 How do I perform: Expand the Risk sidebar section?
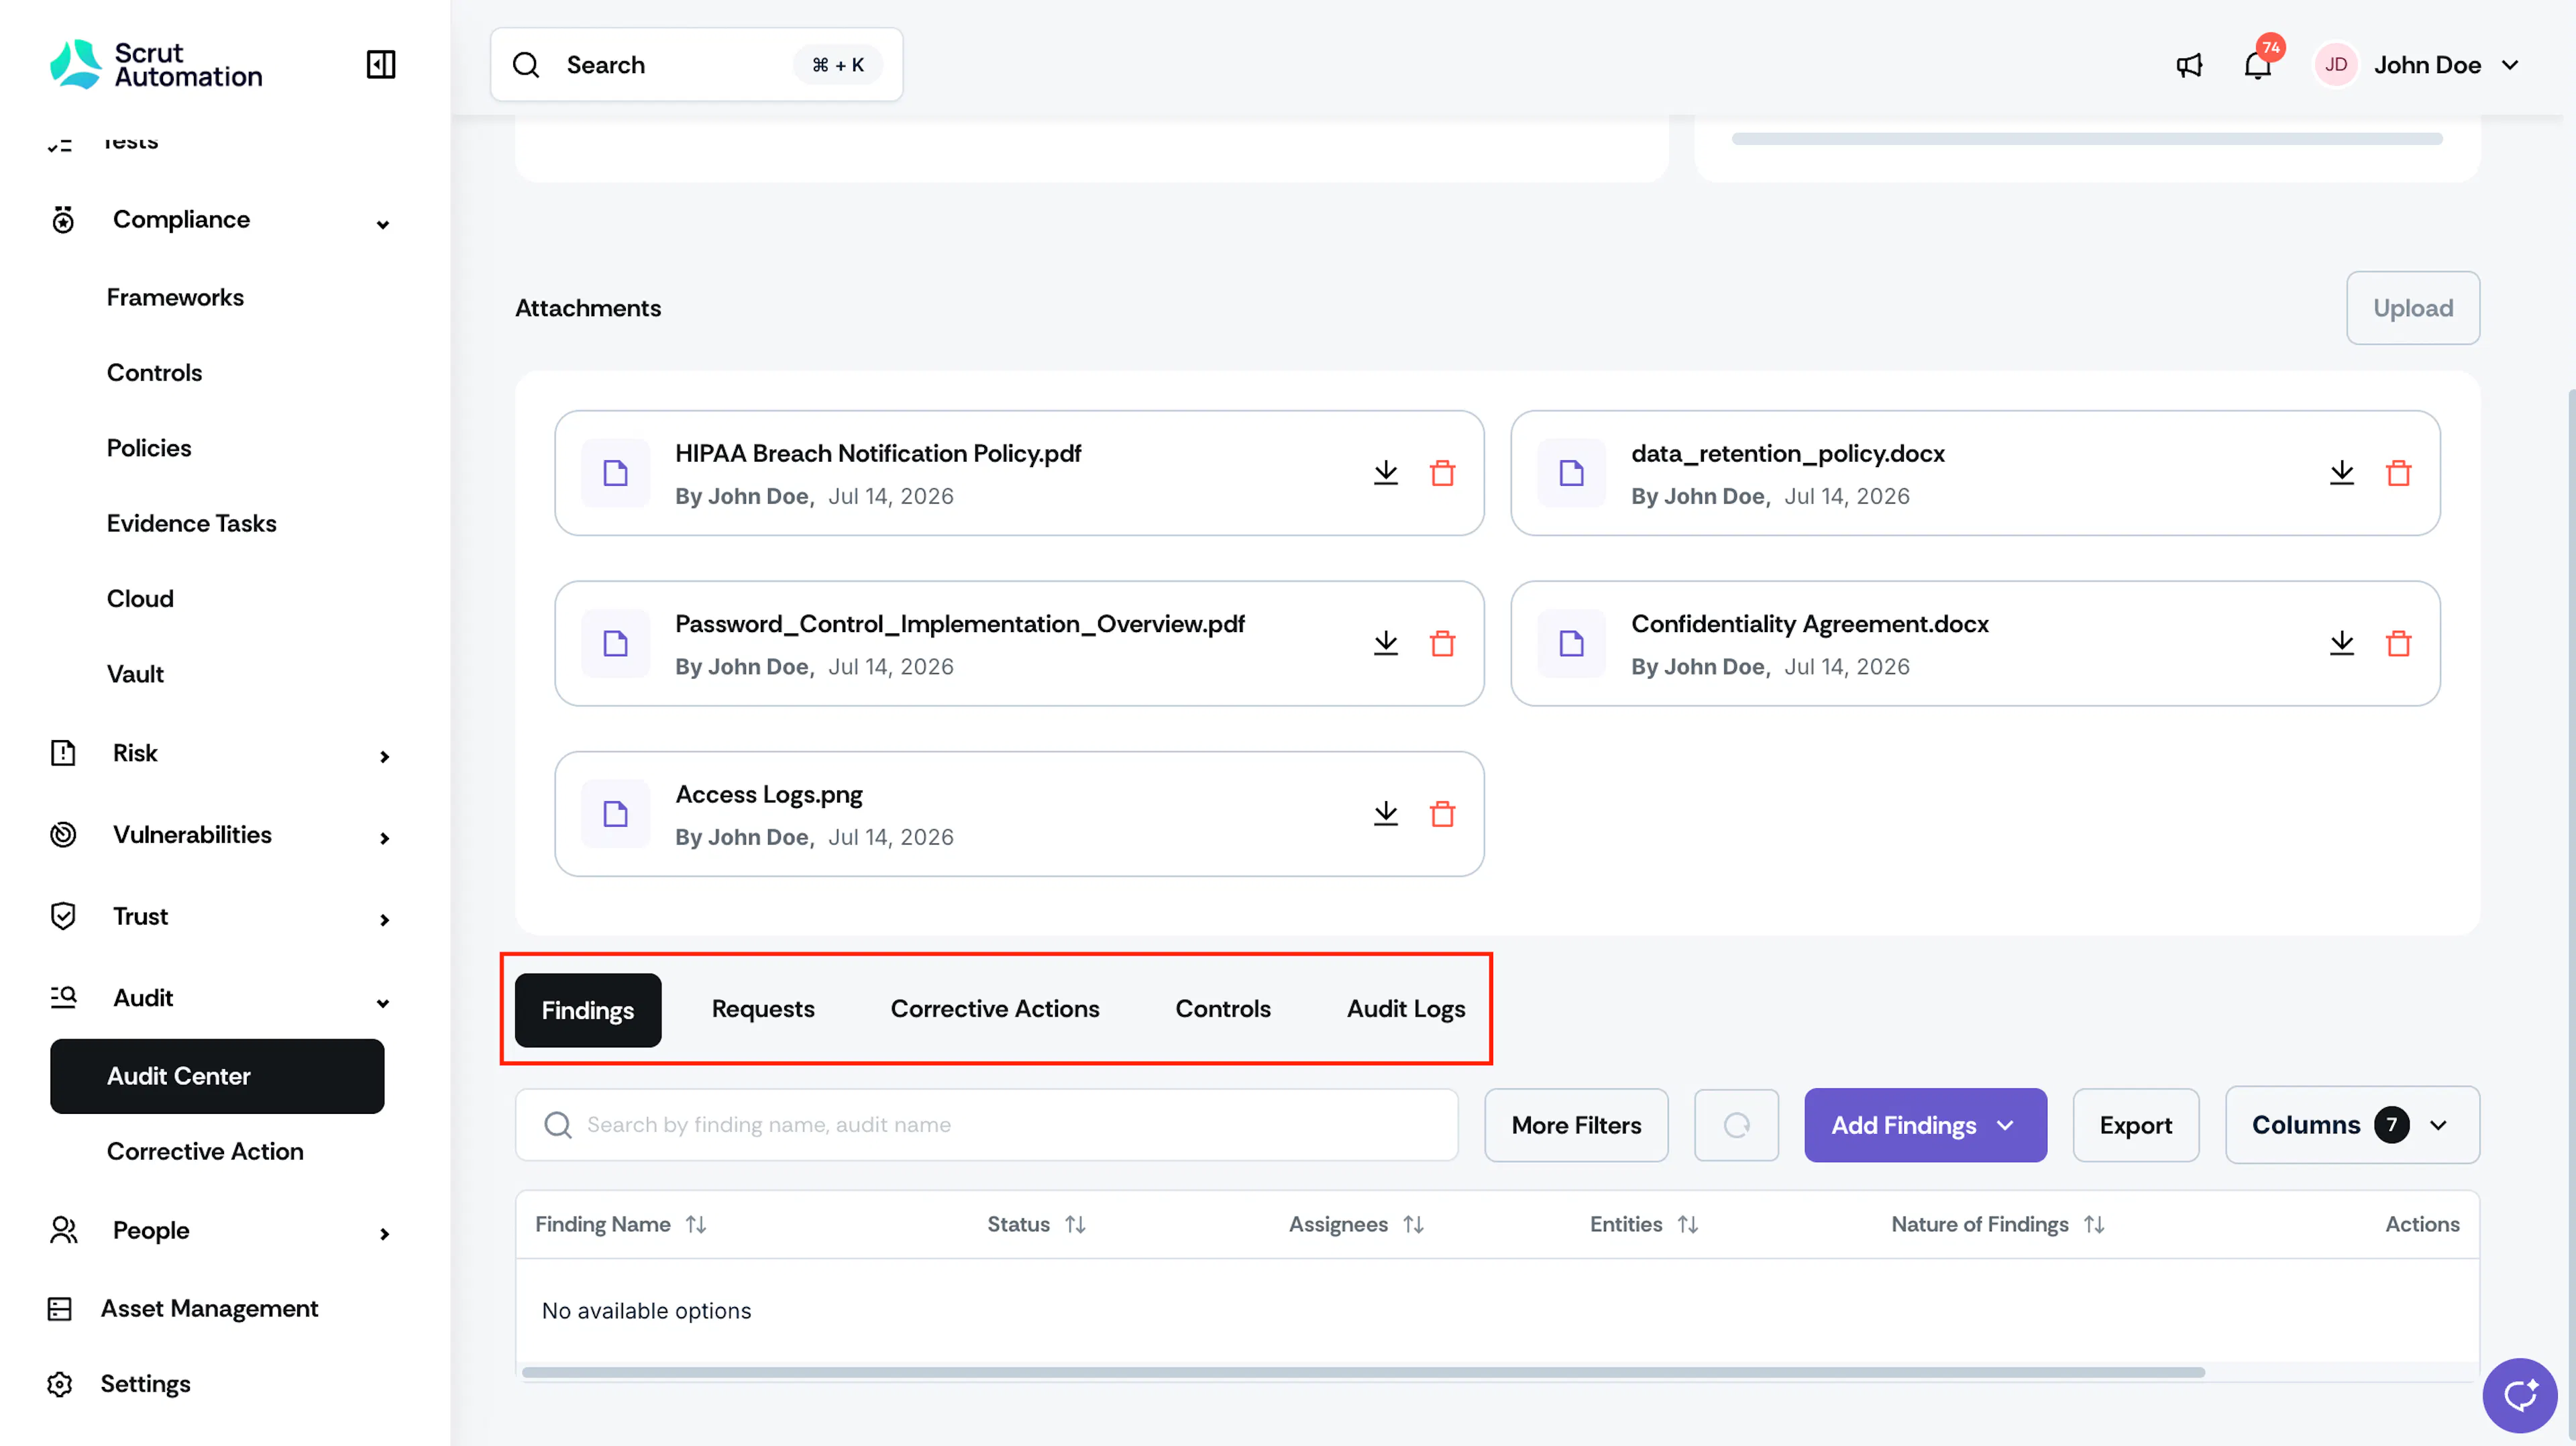(217, 753)
